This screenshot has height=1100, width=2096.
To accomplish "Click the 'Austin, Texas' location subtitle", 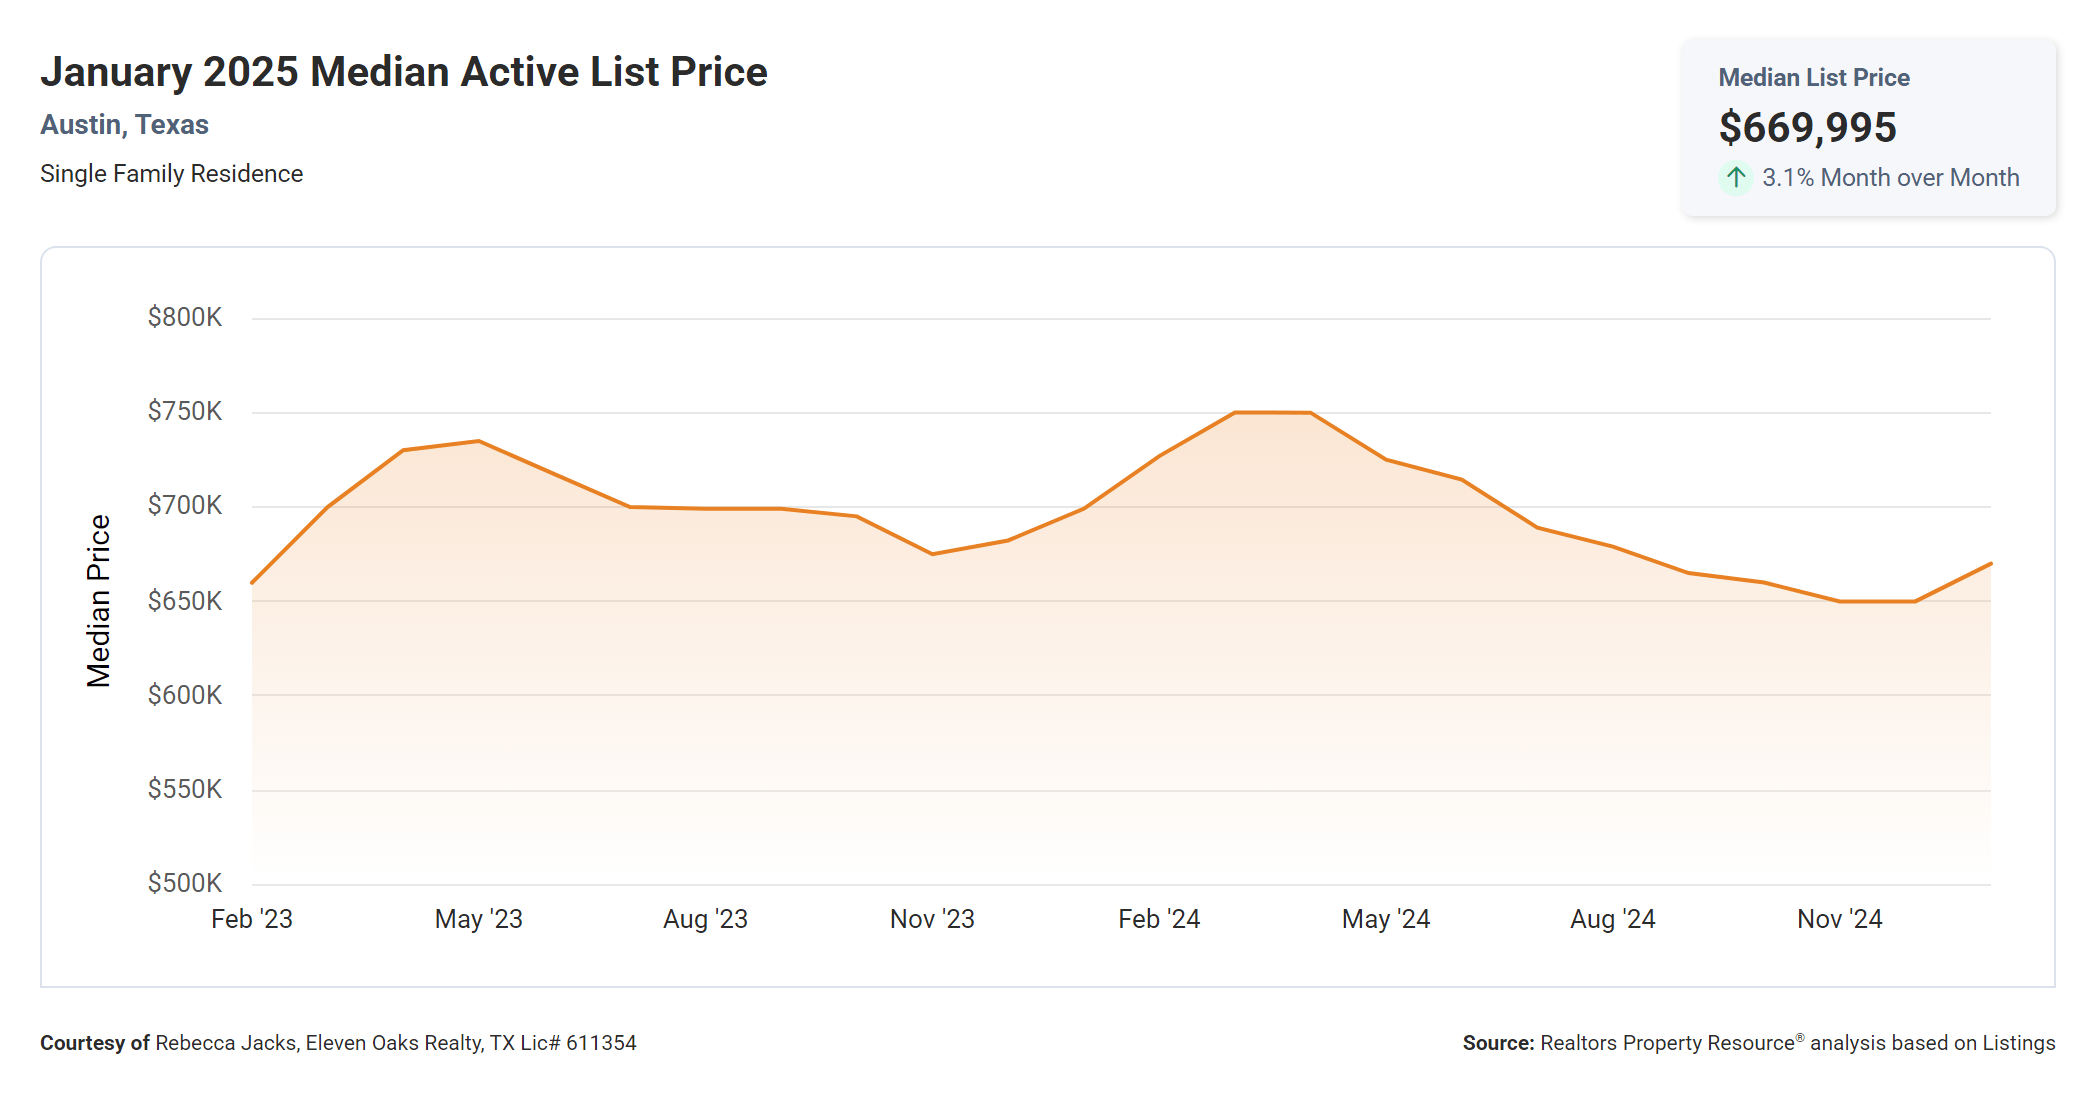I will click(x=124, y=125).
